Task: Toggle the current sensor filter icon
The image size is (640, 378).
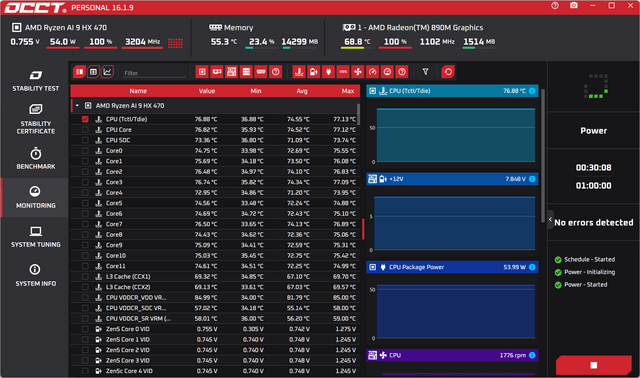Action: pos(343,72)
